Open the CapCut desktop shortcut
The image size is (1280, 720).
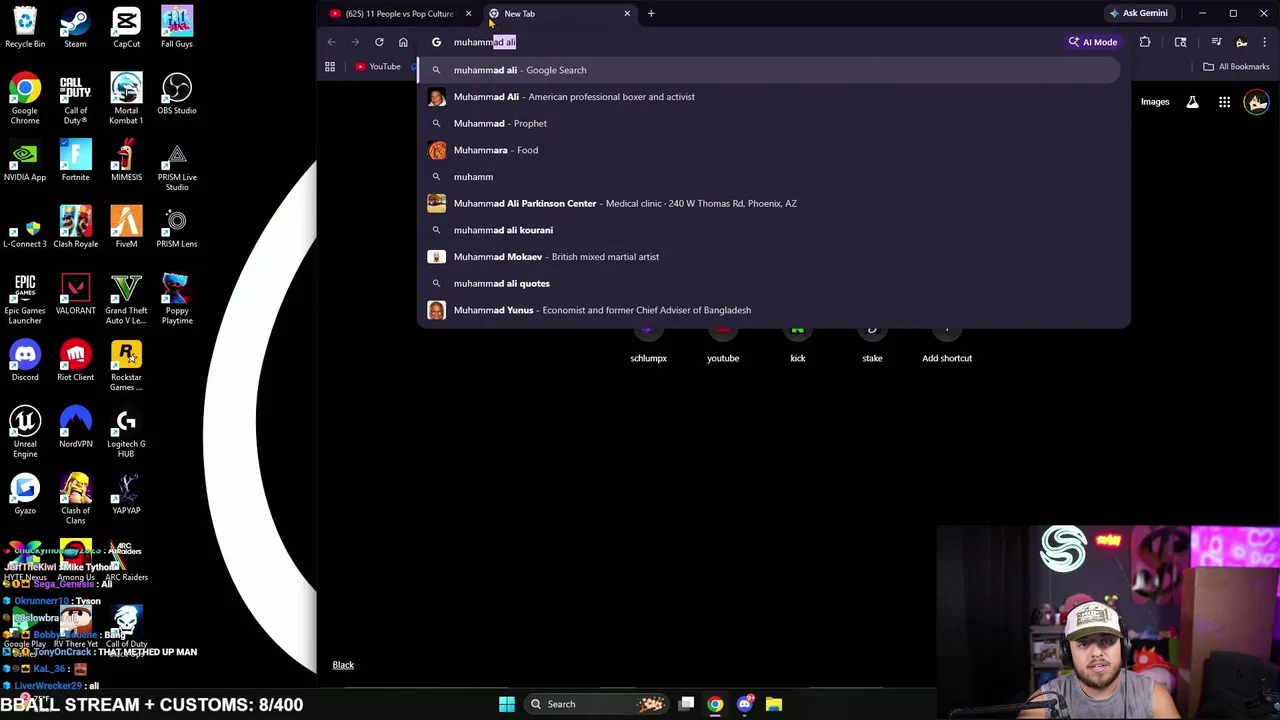[x=126, y=27]
